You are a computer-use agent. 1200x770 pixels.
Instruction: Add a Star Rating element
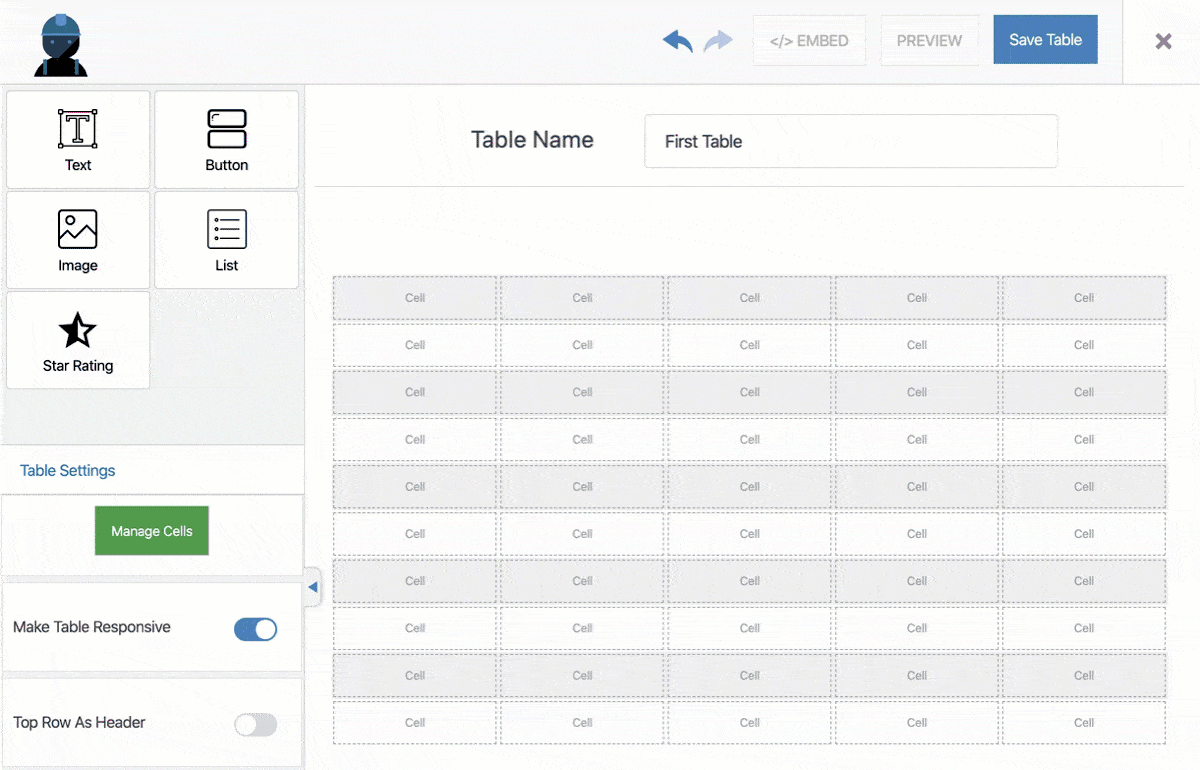click(77, 339)
